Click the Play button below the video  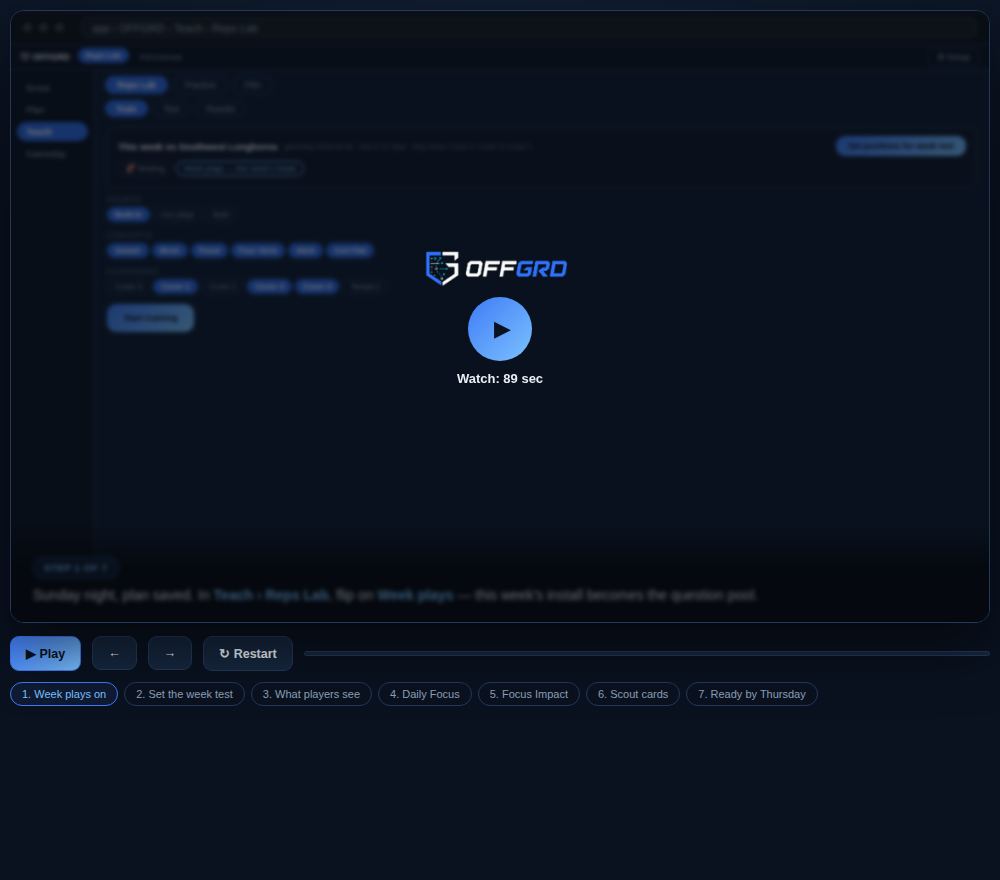pyautogui.click(x=45, y=654)
